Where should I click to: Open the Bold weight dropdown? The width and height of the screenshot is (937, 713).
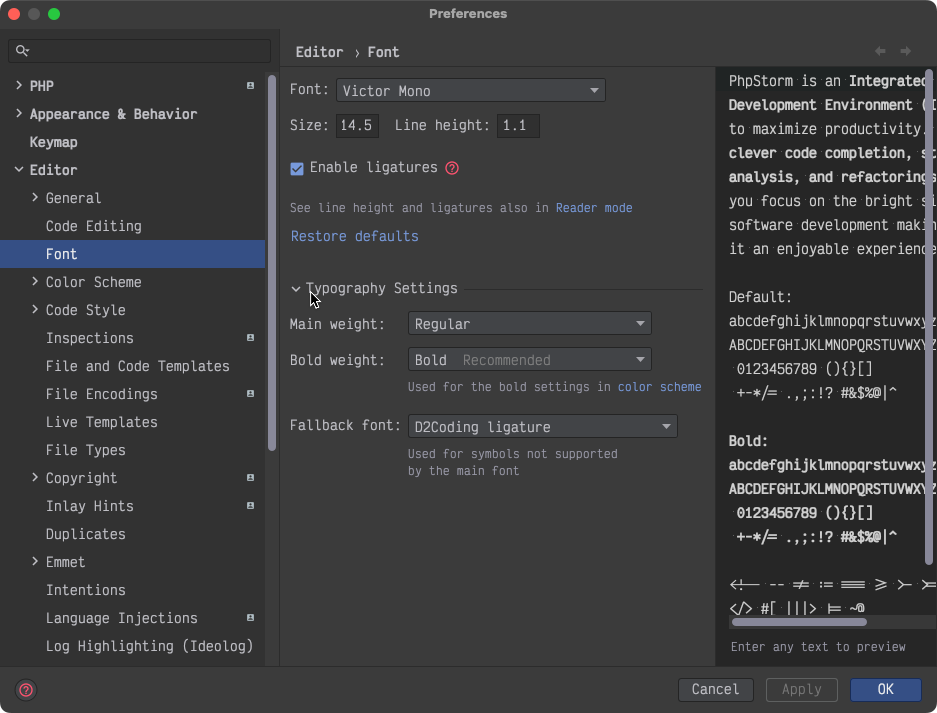click(529, 360)
